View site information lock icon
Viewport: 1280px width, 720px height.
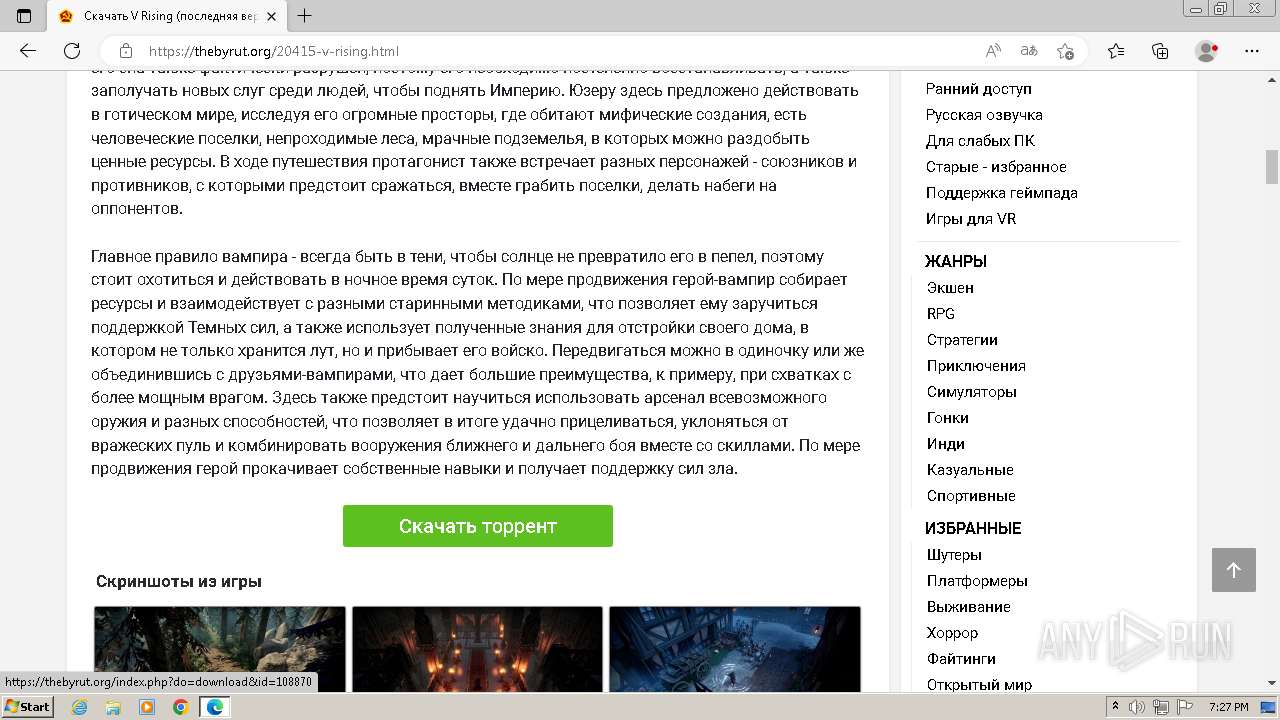coord(126,51)
